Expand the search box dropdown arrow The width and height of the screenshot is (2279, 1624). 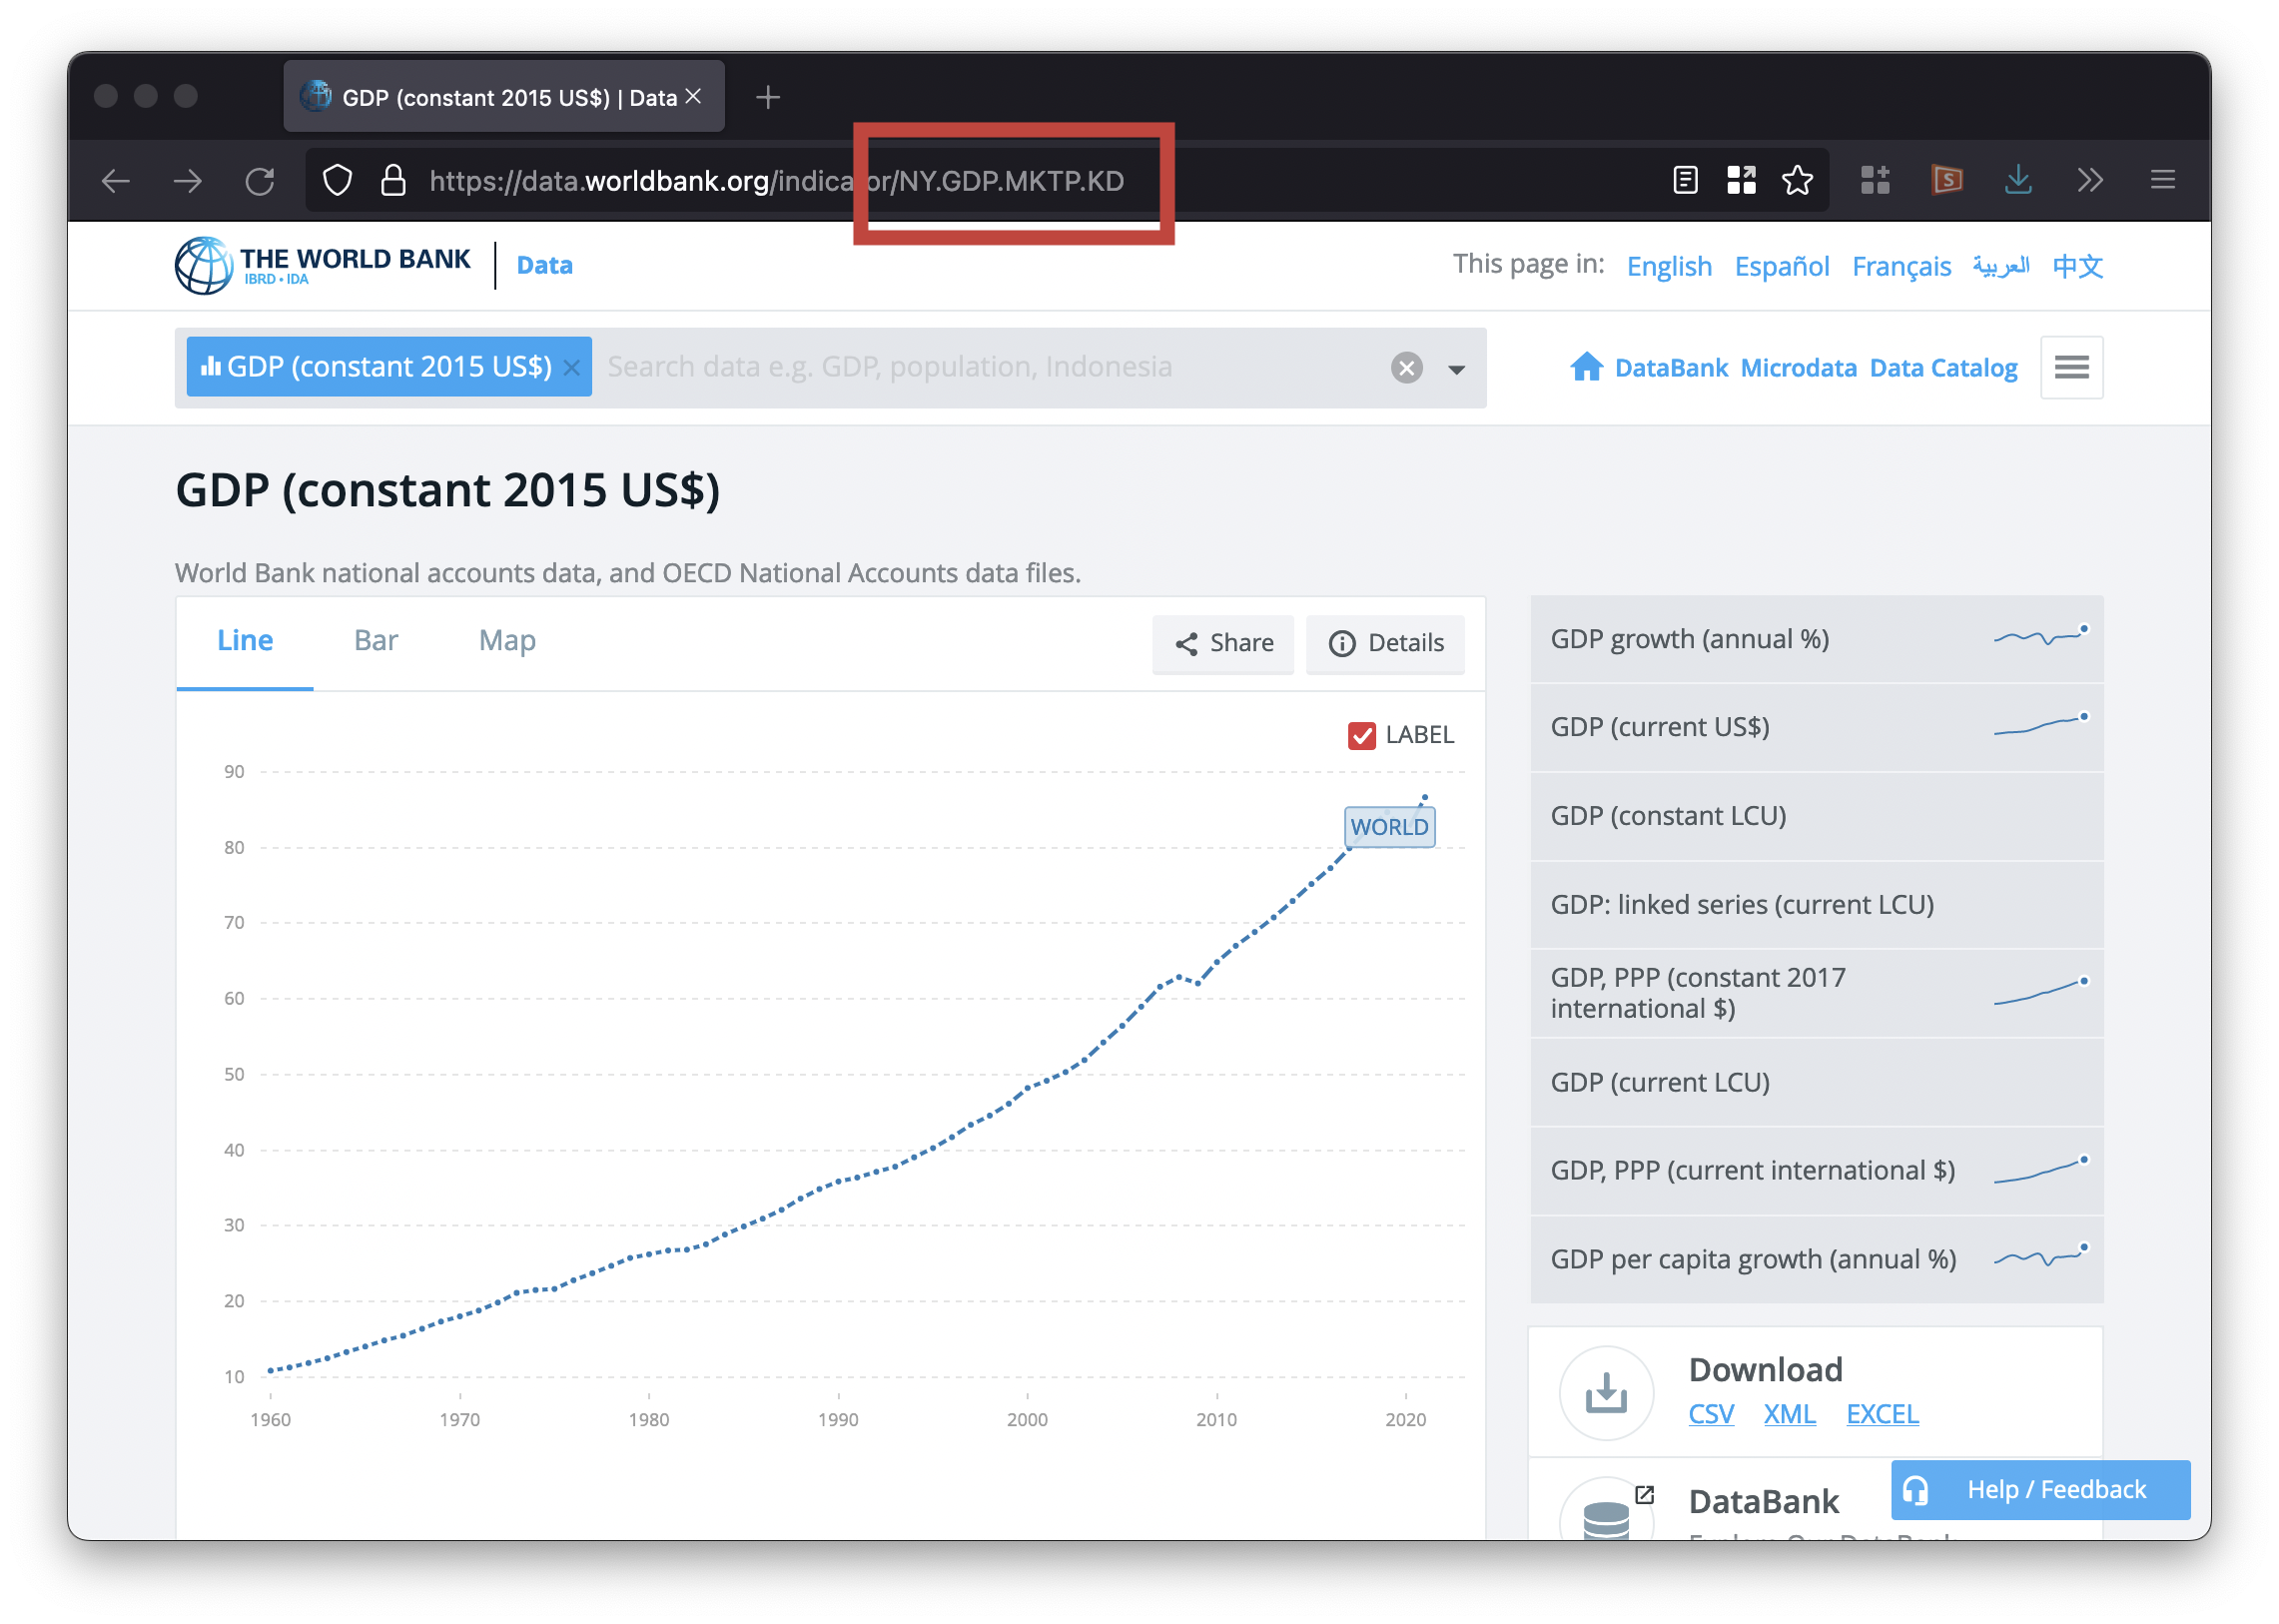1456,369
